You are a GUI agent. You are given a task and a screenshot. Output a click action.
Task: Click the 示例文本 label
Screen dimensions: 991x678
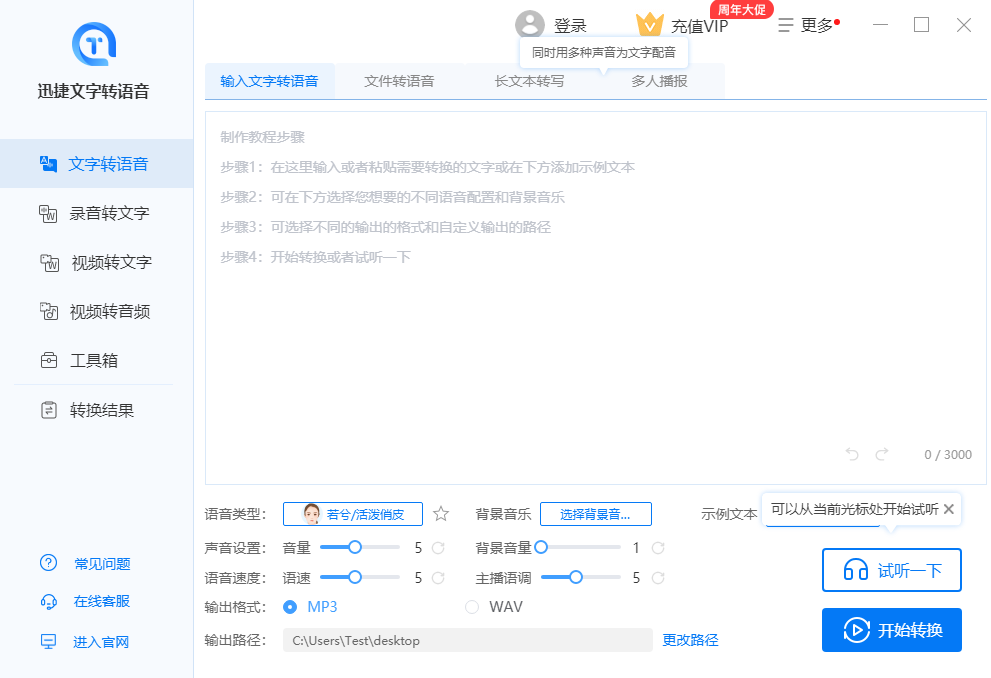coord(729,514)
